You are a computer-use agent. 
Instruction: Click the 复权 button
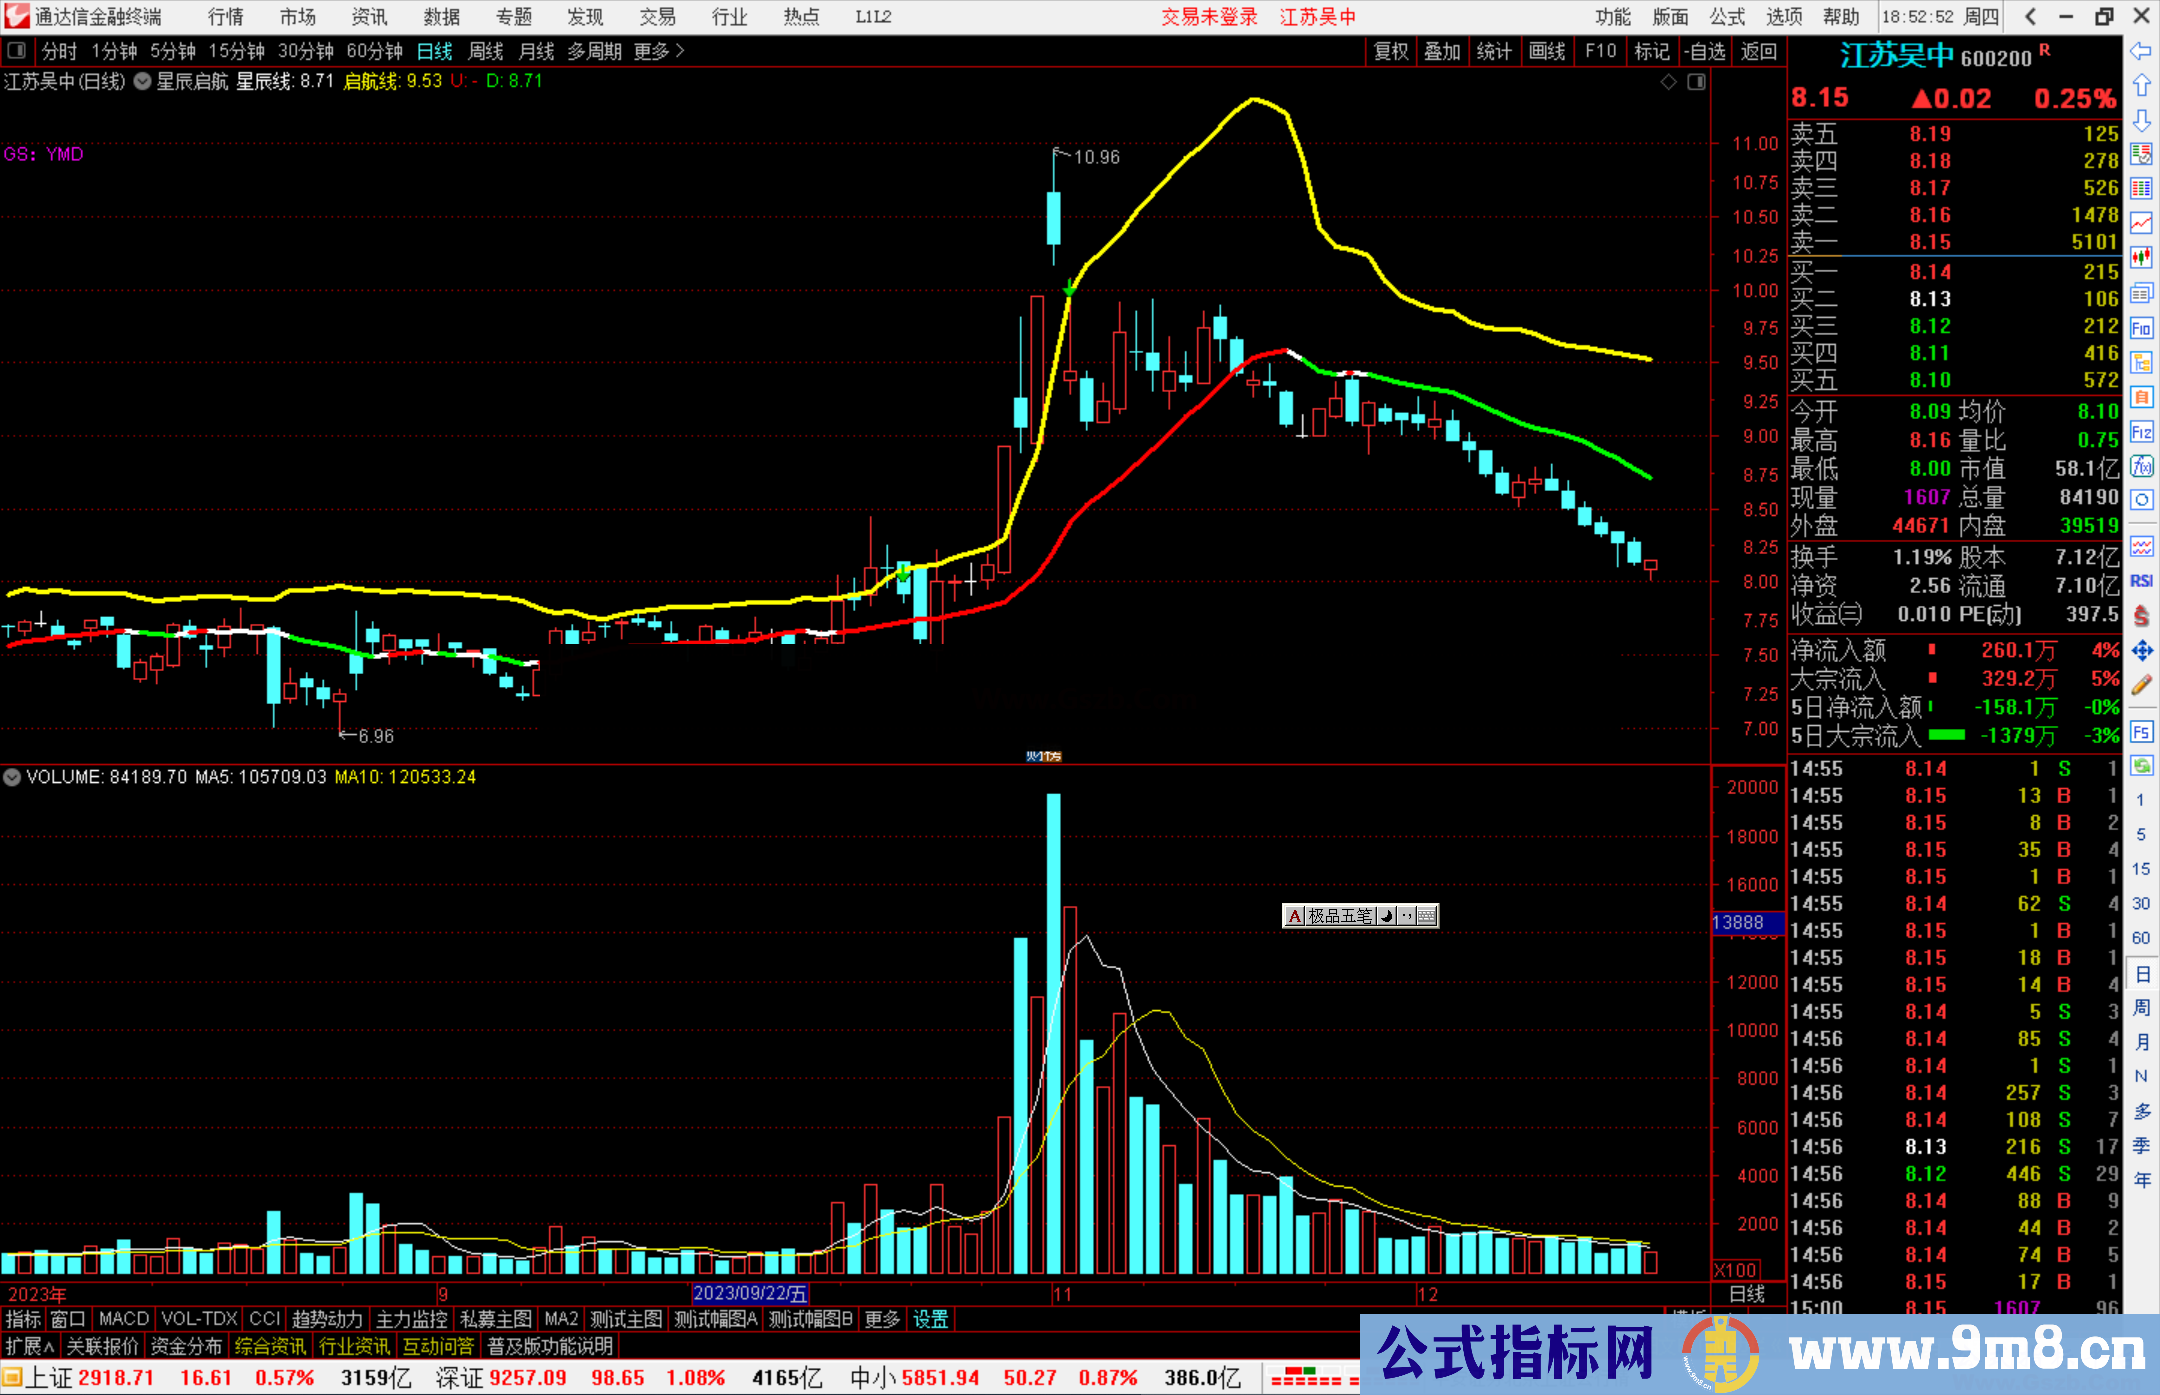1390,51
